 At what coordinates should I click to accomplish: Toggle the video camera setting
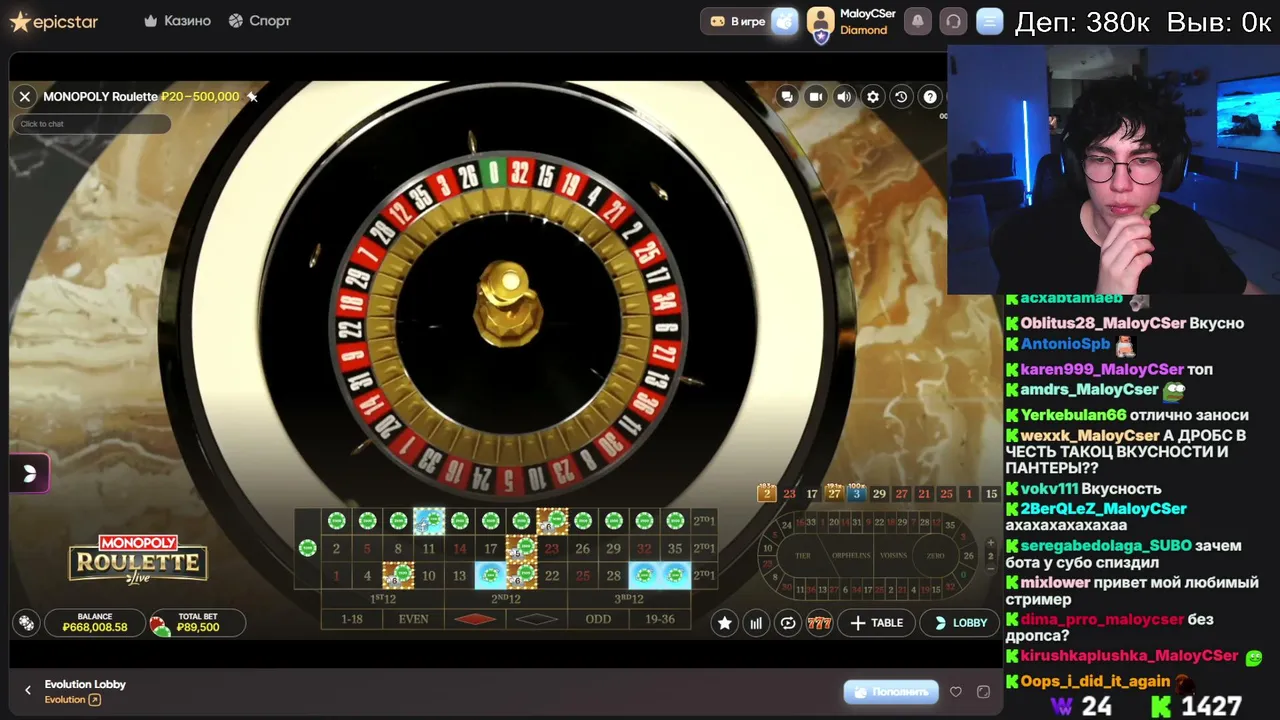pyautogui.click(x=816, y=97)
